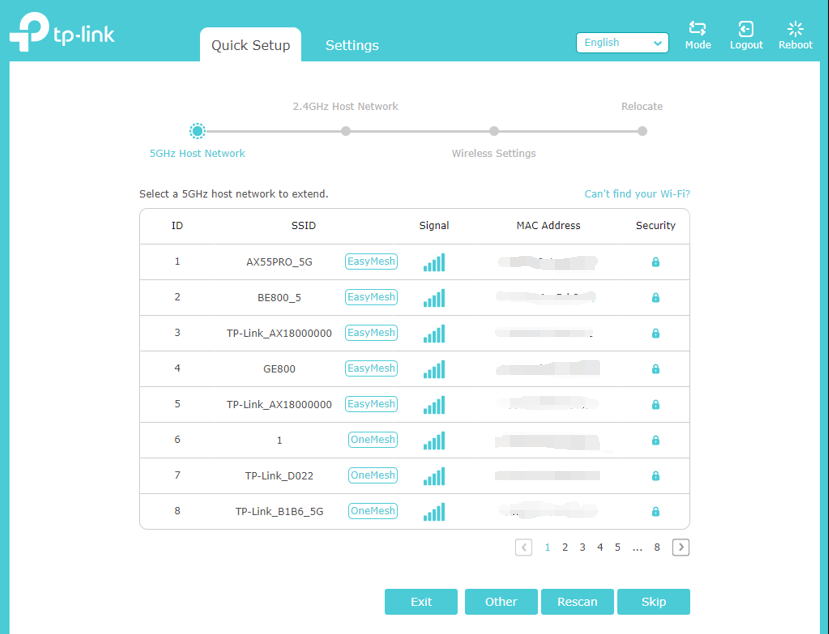The width and height of the screenshot is (829, 634).
Task: Select the TP-Link_B1B6_5G network name
Action: tap(279, 512)
